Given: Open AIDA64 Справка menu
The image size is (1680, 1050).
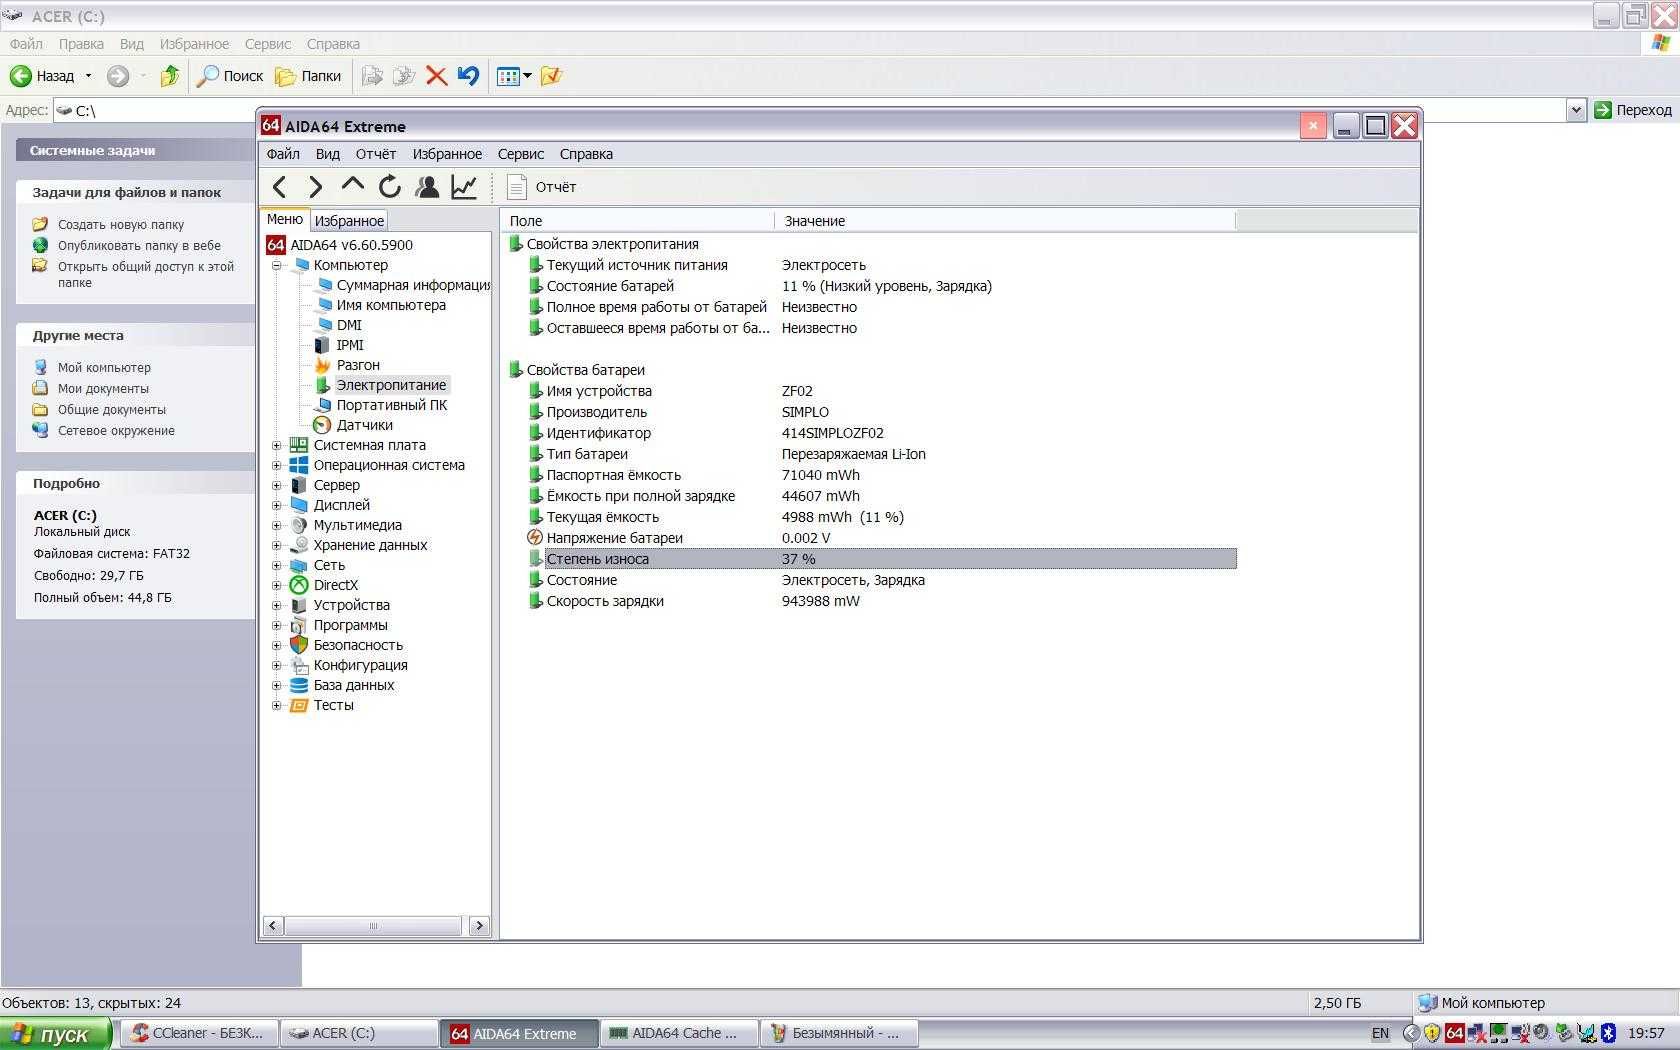Looking at the screenshot, I should click(586, 154).
